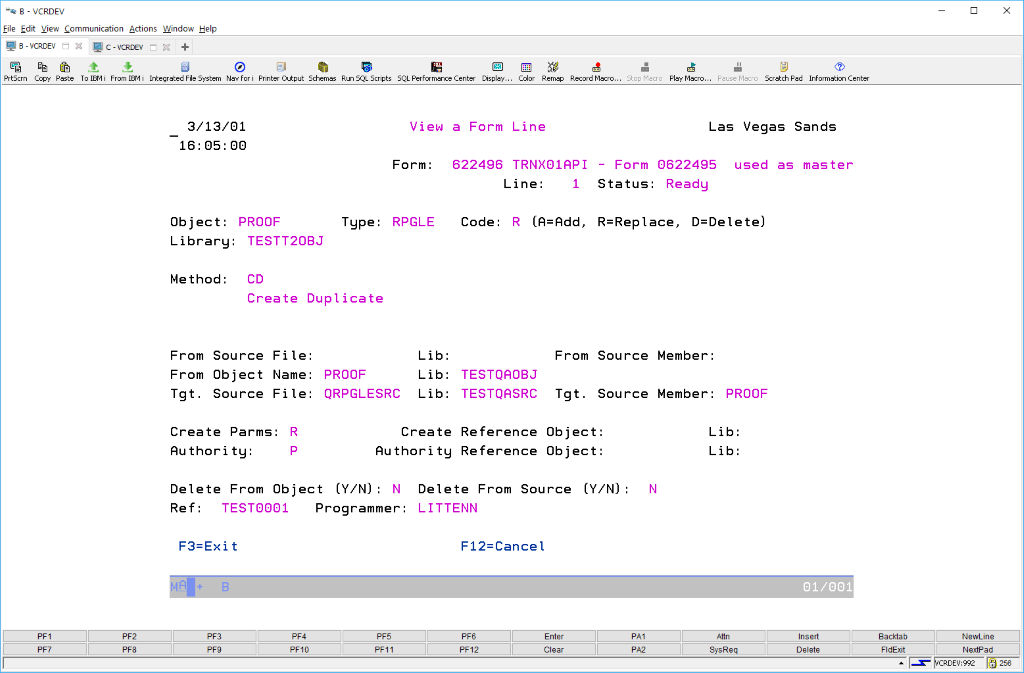1024x673 pixels.
Task: Click the VCRDEV:992 status bar entry
Action: coord(955,663)
